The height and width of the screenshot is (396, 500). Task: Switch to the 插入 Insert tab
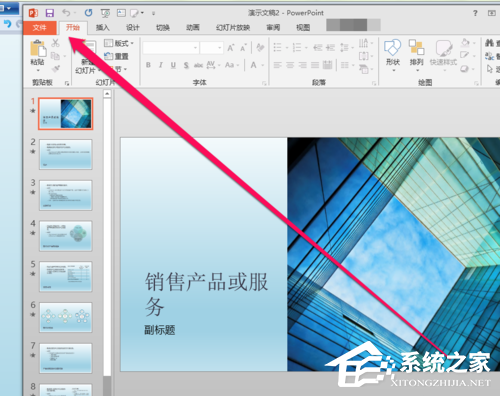pyautogui.click(x=102, y=28)
